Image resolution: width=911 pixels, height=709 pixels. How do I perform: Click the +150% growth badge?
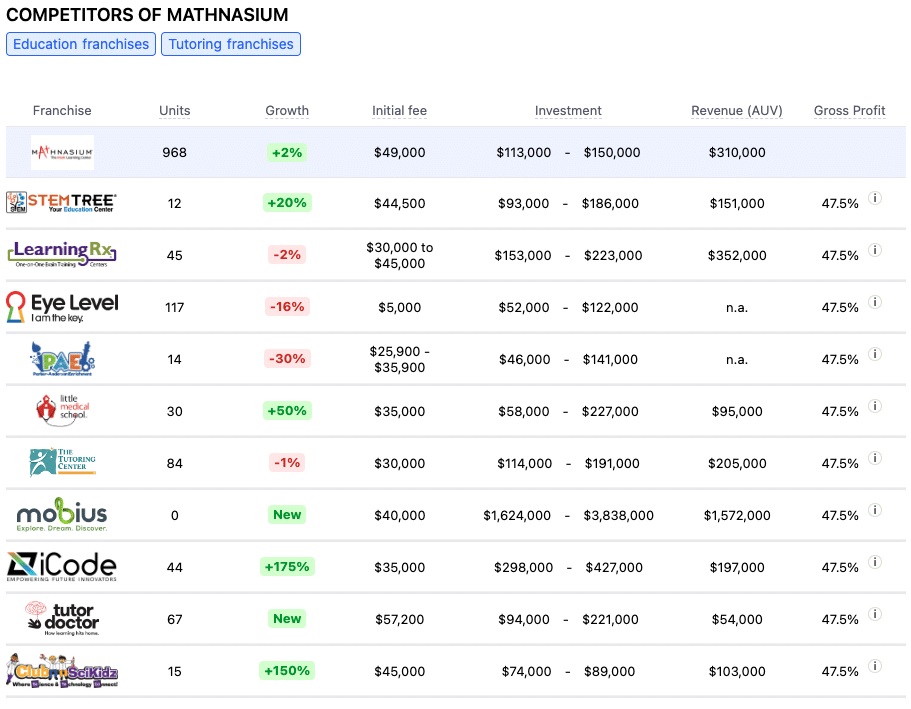click(x=287, y=671)
